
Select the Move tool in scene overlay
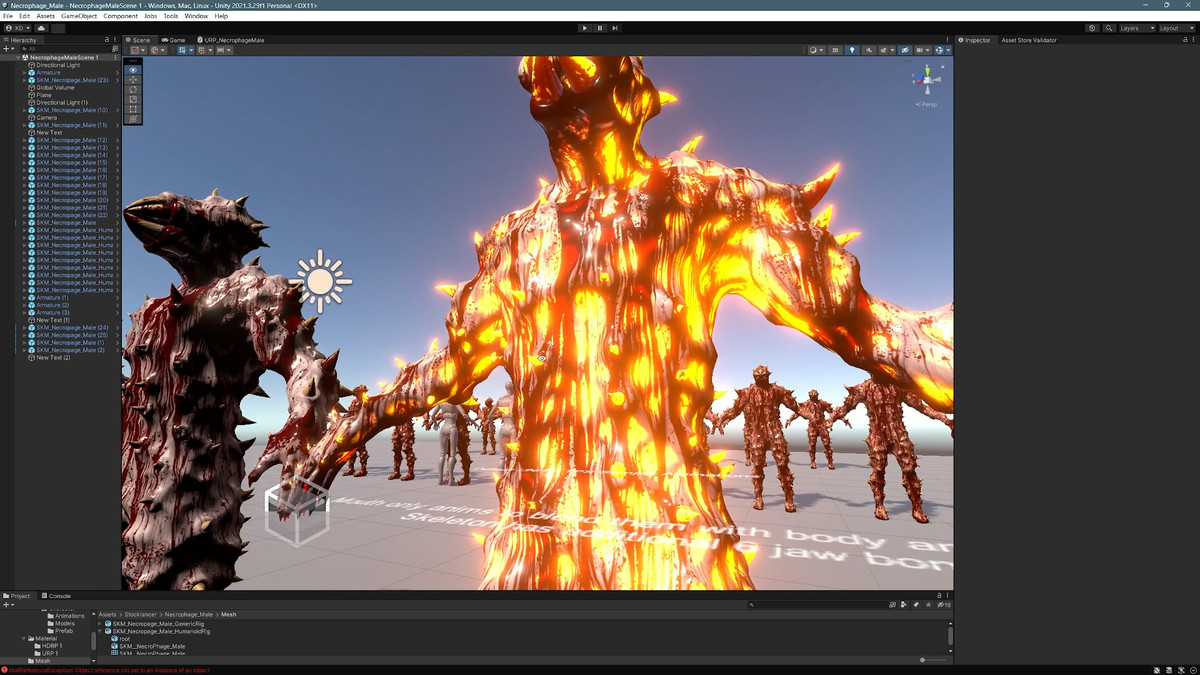coord(133,80)
